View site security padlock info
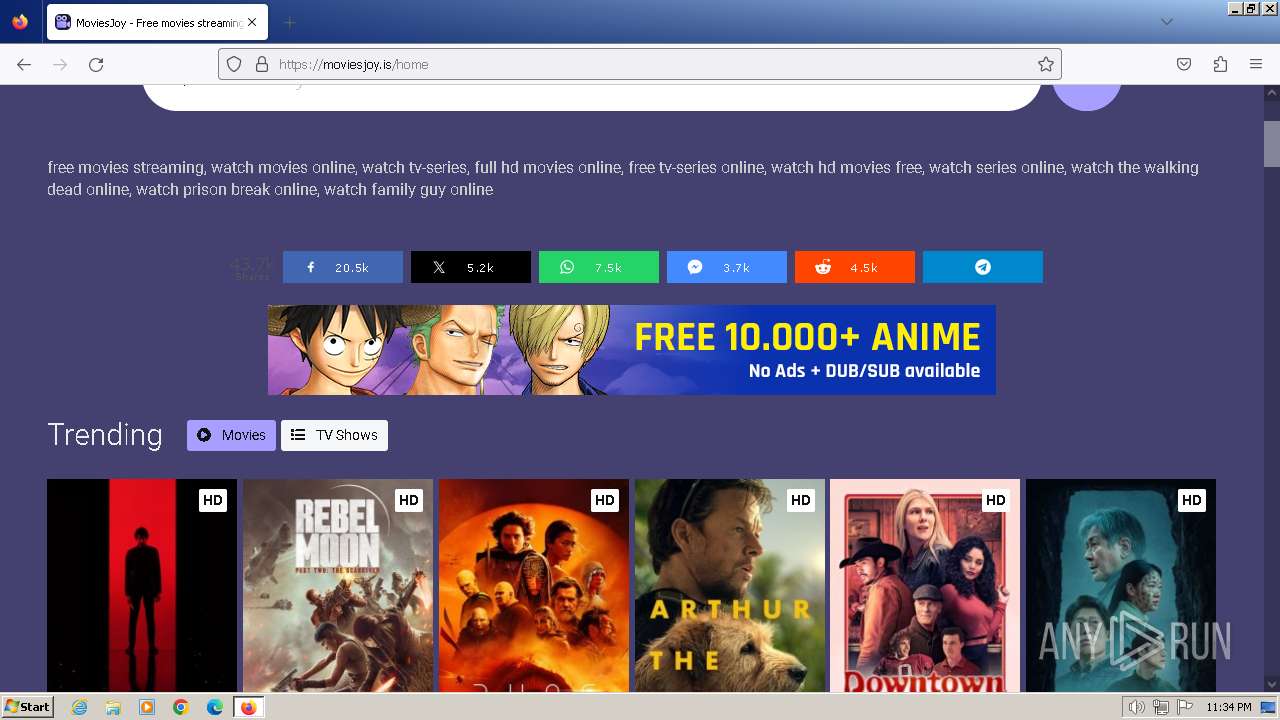The image size is (1280, 720). pyautogui.click(x=262, y=64)
